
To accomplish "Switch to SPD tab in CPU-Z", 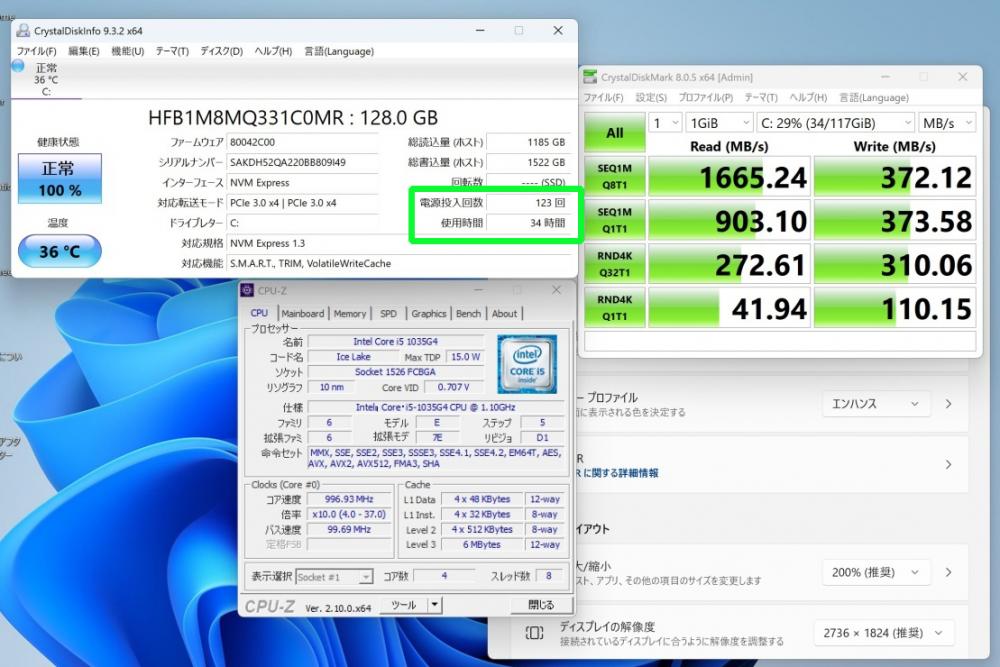I will (x=388, y=314).
